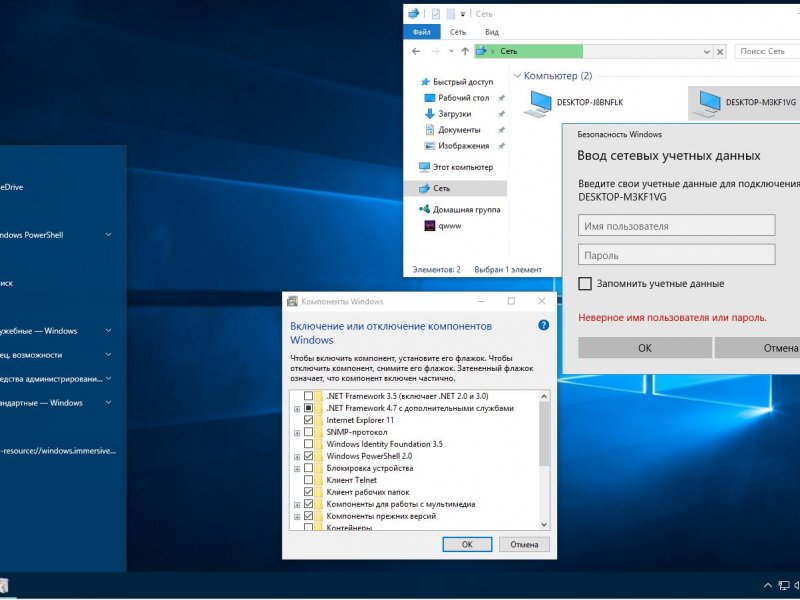Toggle the .NET Framework 4.7 checkbox
This screenshot has height=600, width=800.
coord(308,408)
